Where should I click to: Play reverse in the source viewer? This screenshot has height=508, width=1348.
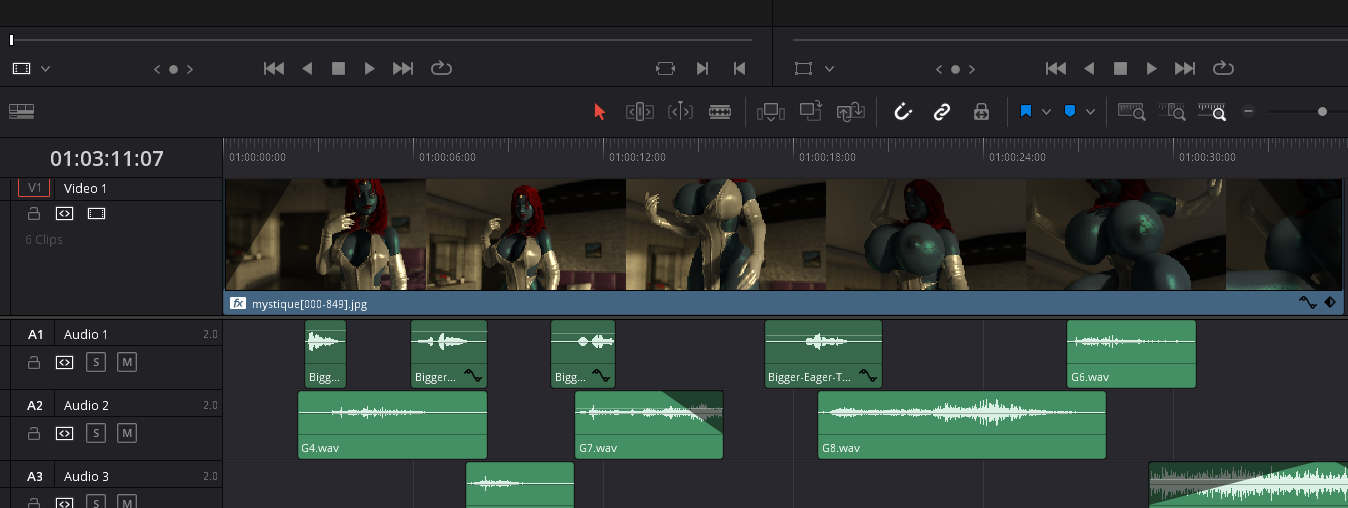point(307,69)
